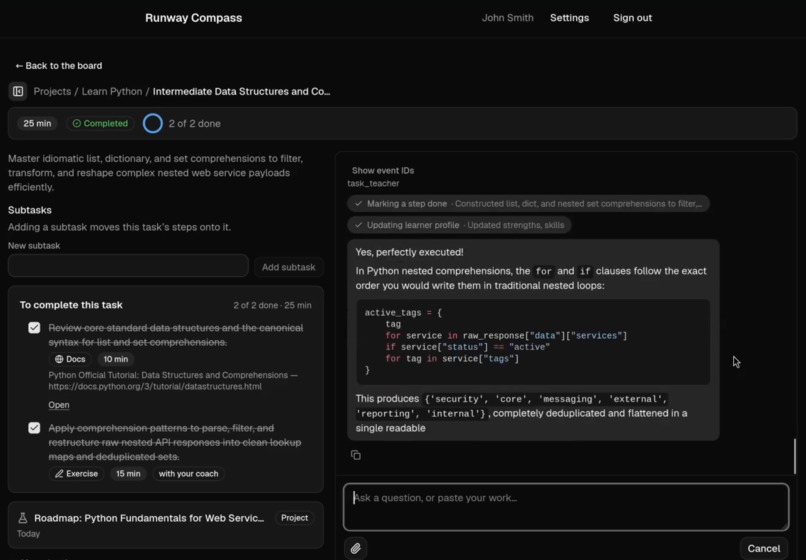Expand the Updating learner profile event
This screenshot has height=560, width=806.
pos(459,225)
